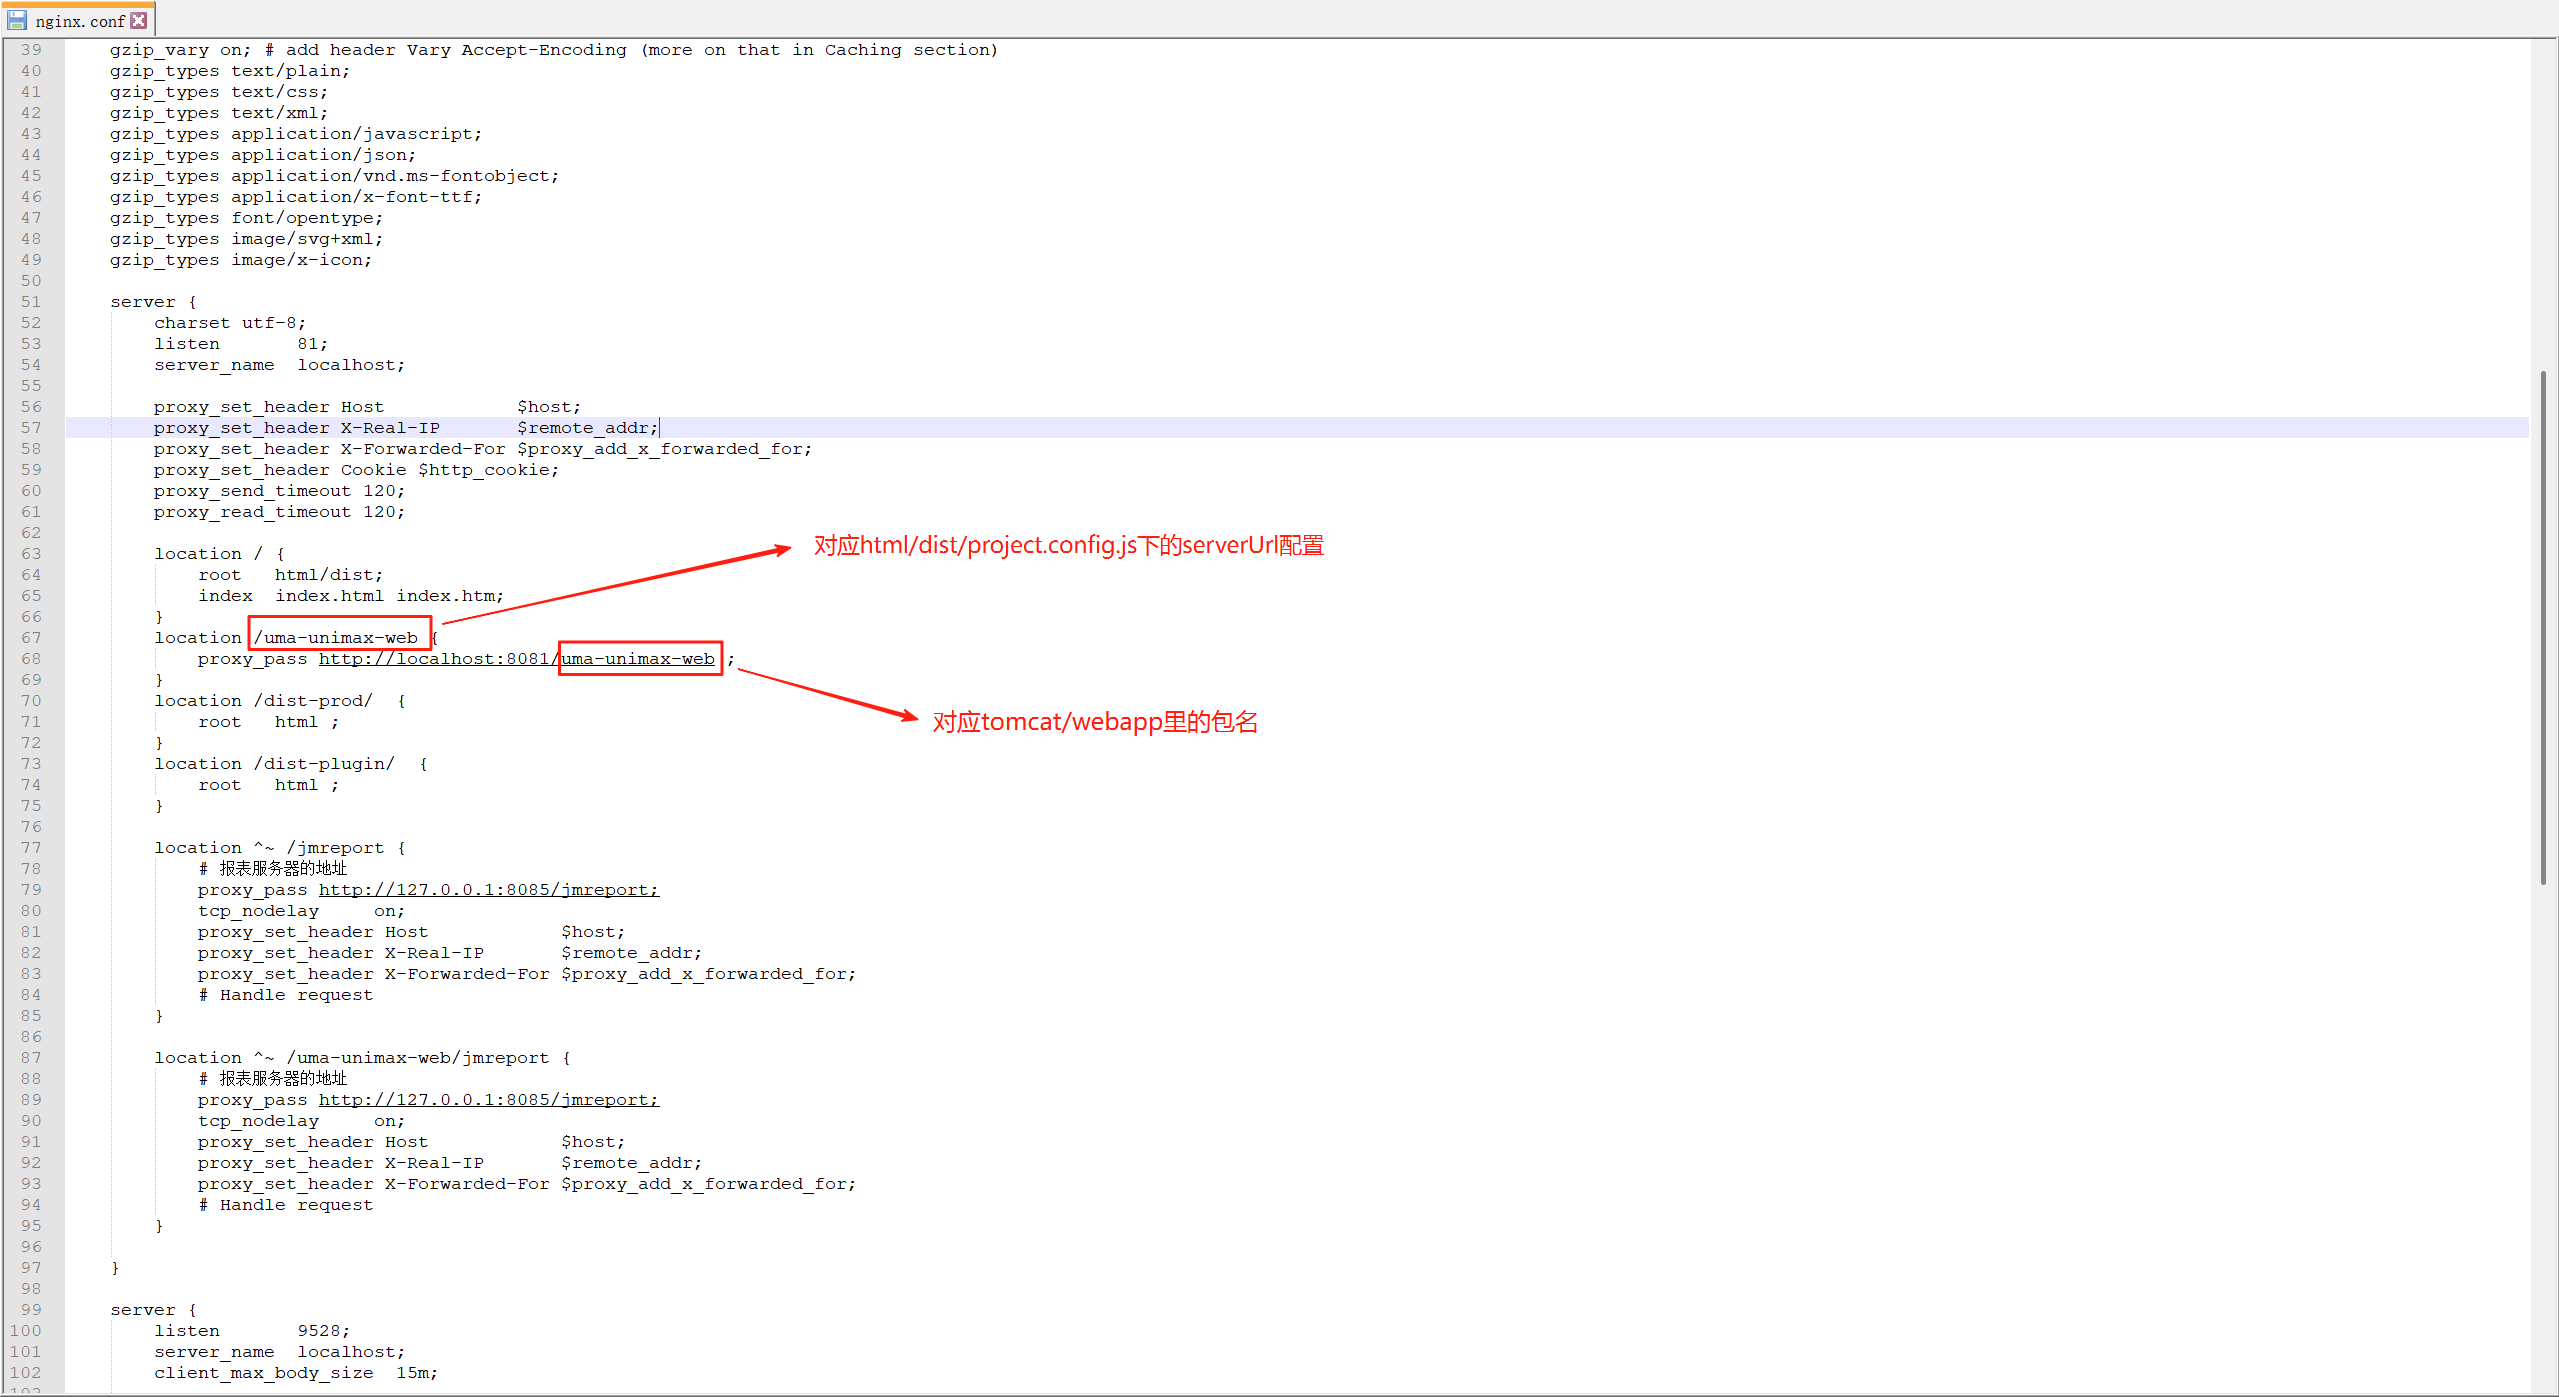Click the red serverUrl annotation text

[x=1068, y=546]
